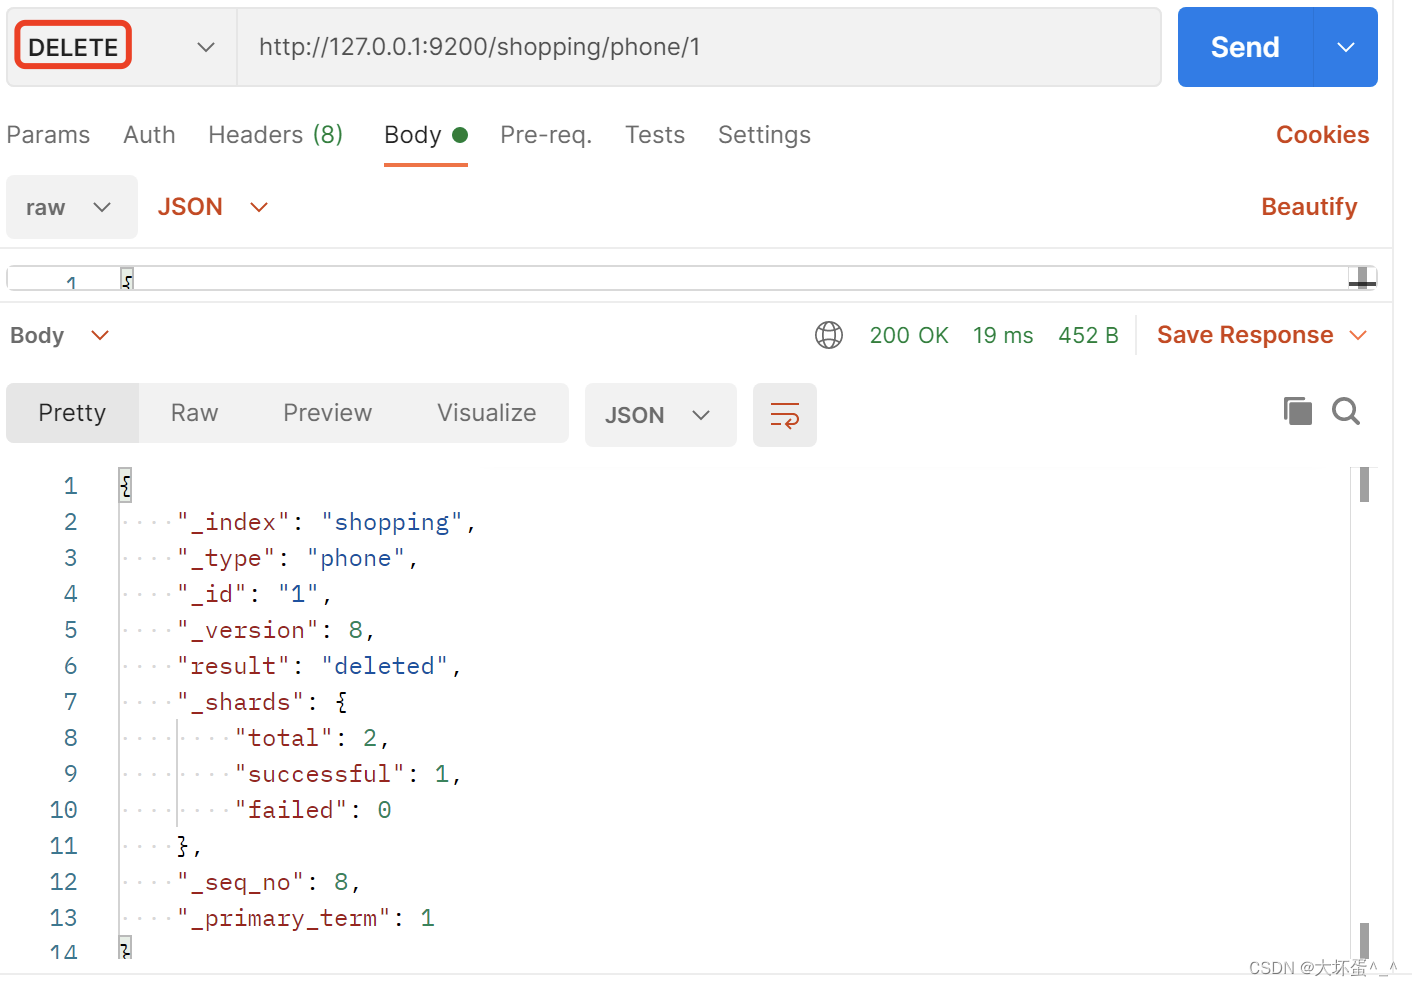Image resolution: width=1412 pixels, height=986 pixels.
Task: Click the 19 ms response time
Action: click(1003, 335)
